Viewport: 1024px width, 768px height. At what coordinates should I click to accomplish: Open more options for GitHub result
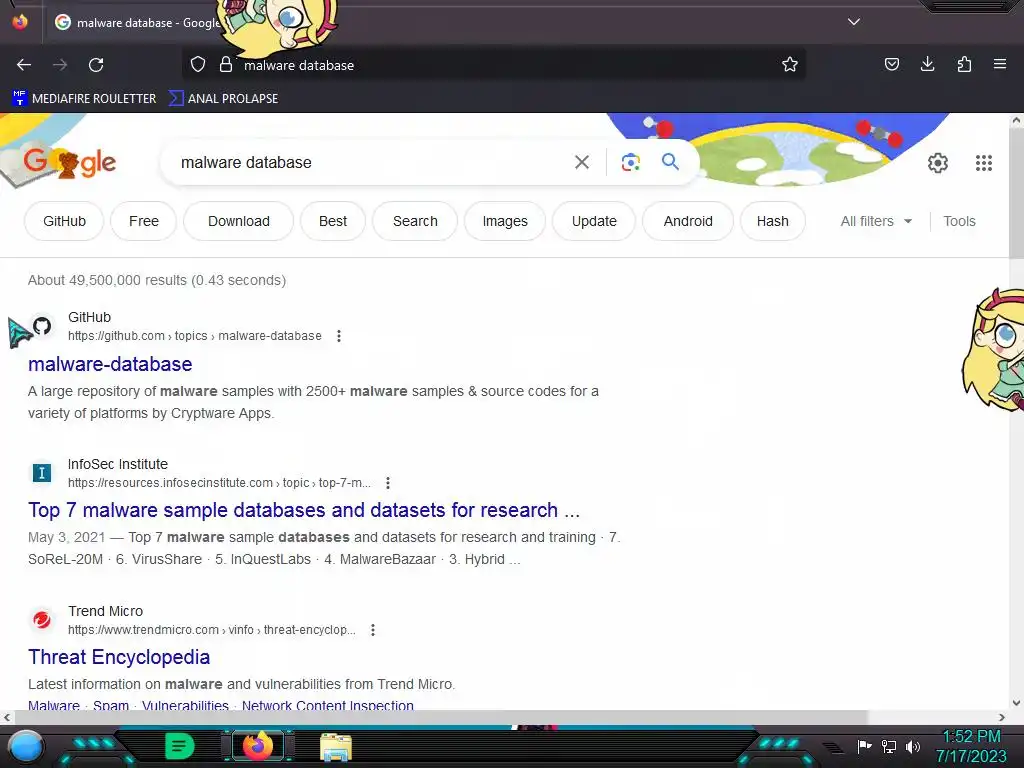pyautogui.click(x=338, y=336)
